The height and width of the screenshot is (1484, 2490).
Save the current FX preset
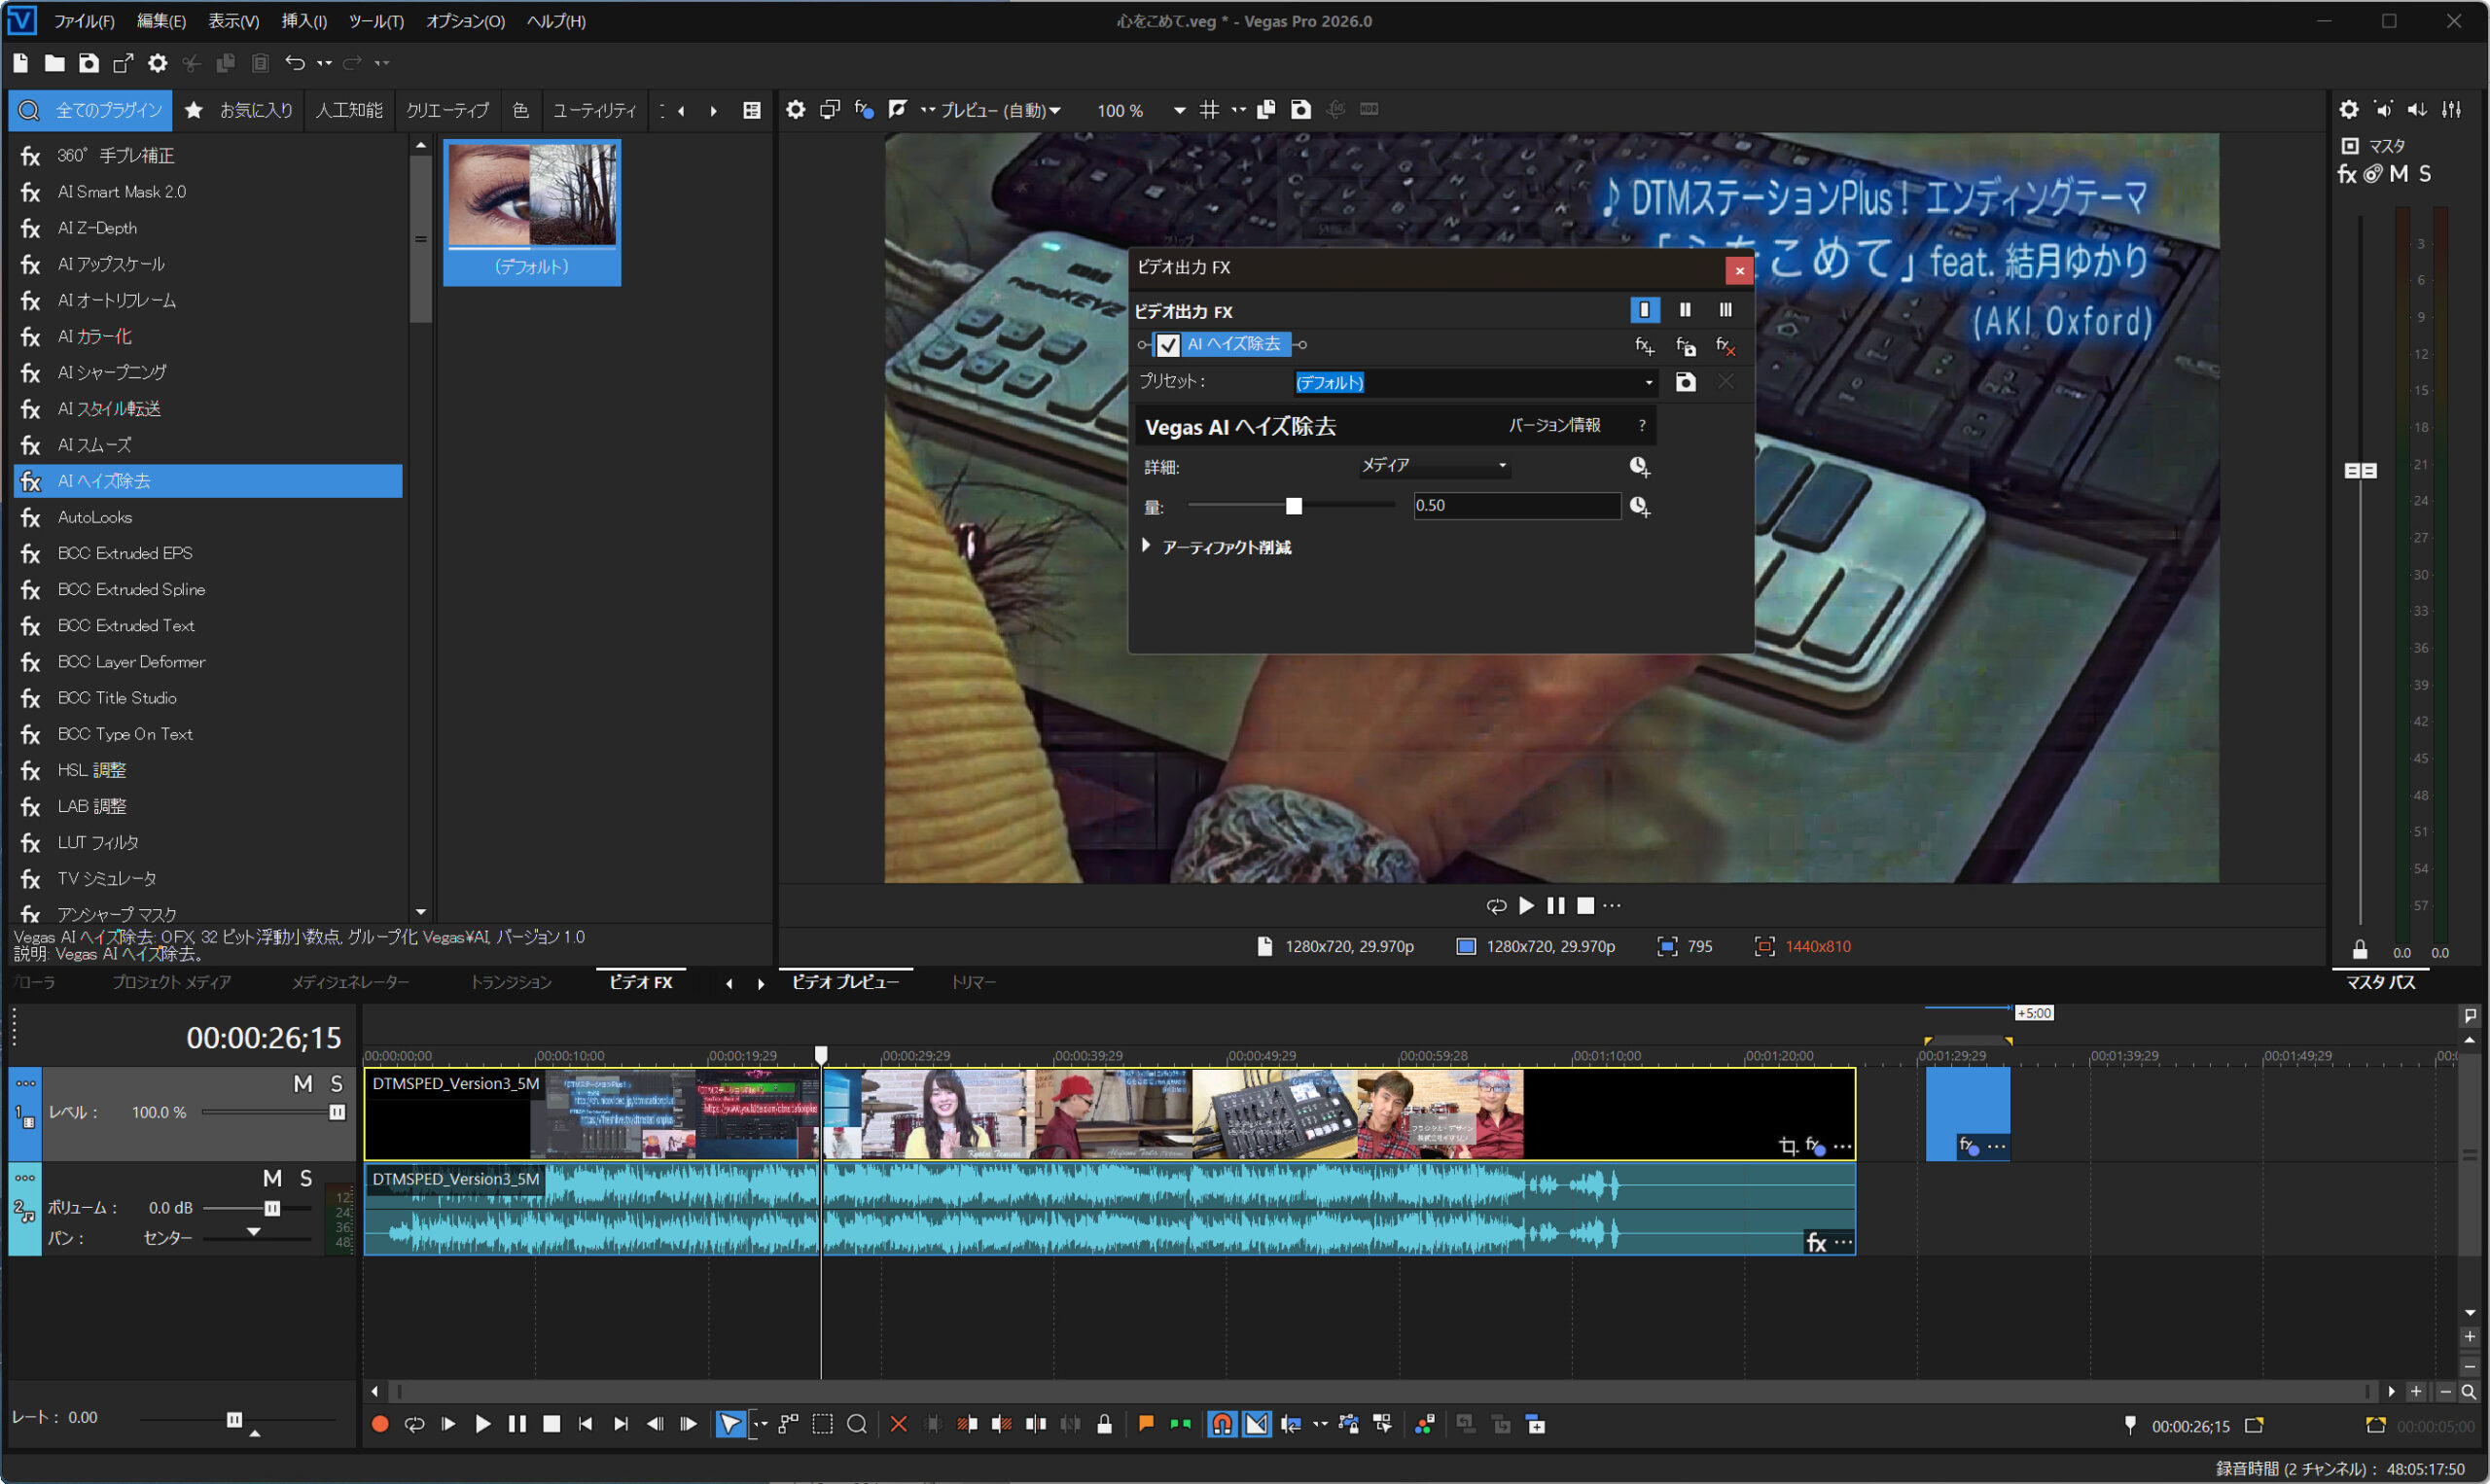pyautogui.click(x=1685, y=382)
